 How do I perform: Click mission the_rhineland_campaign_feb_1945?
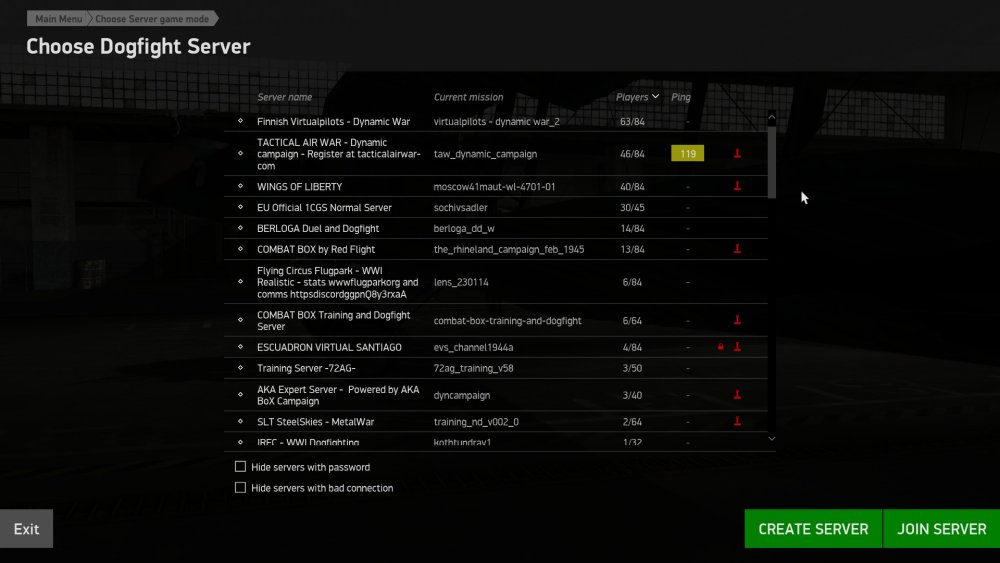tap(509, 249)
